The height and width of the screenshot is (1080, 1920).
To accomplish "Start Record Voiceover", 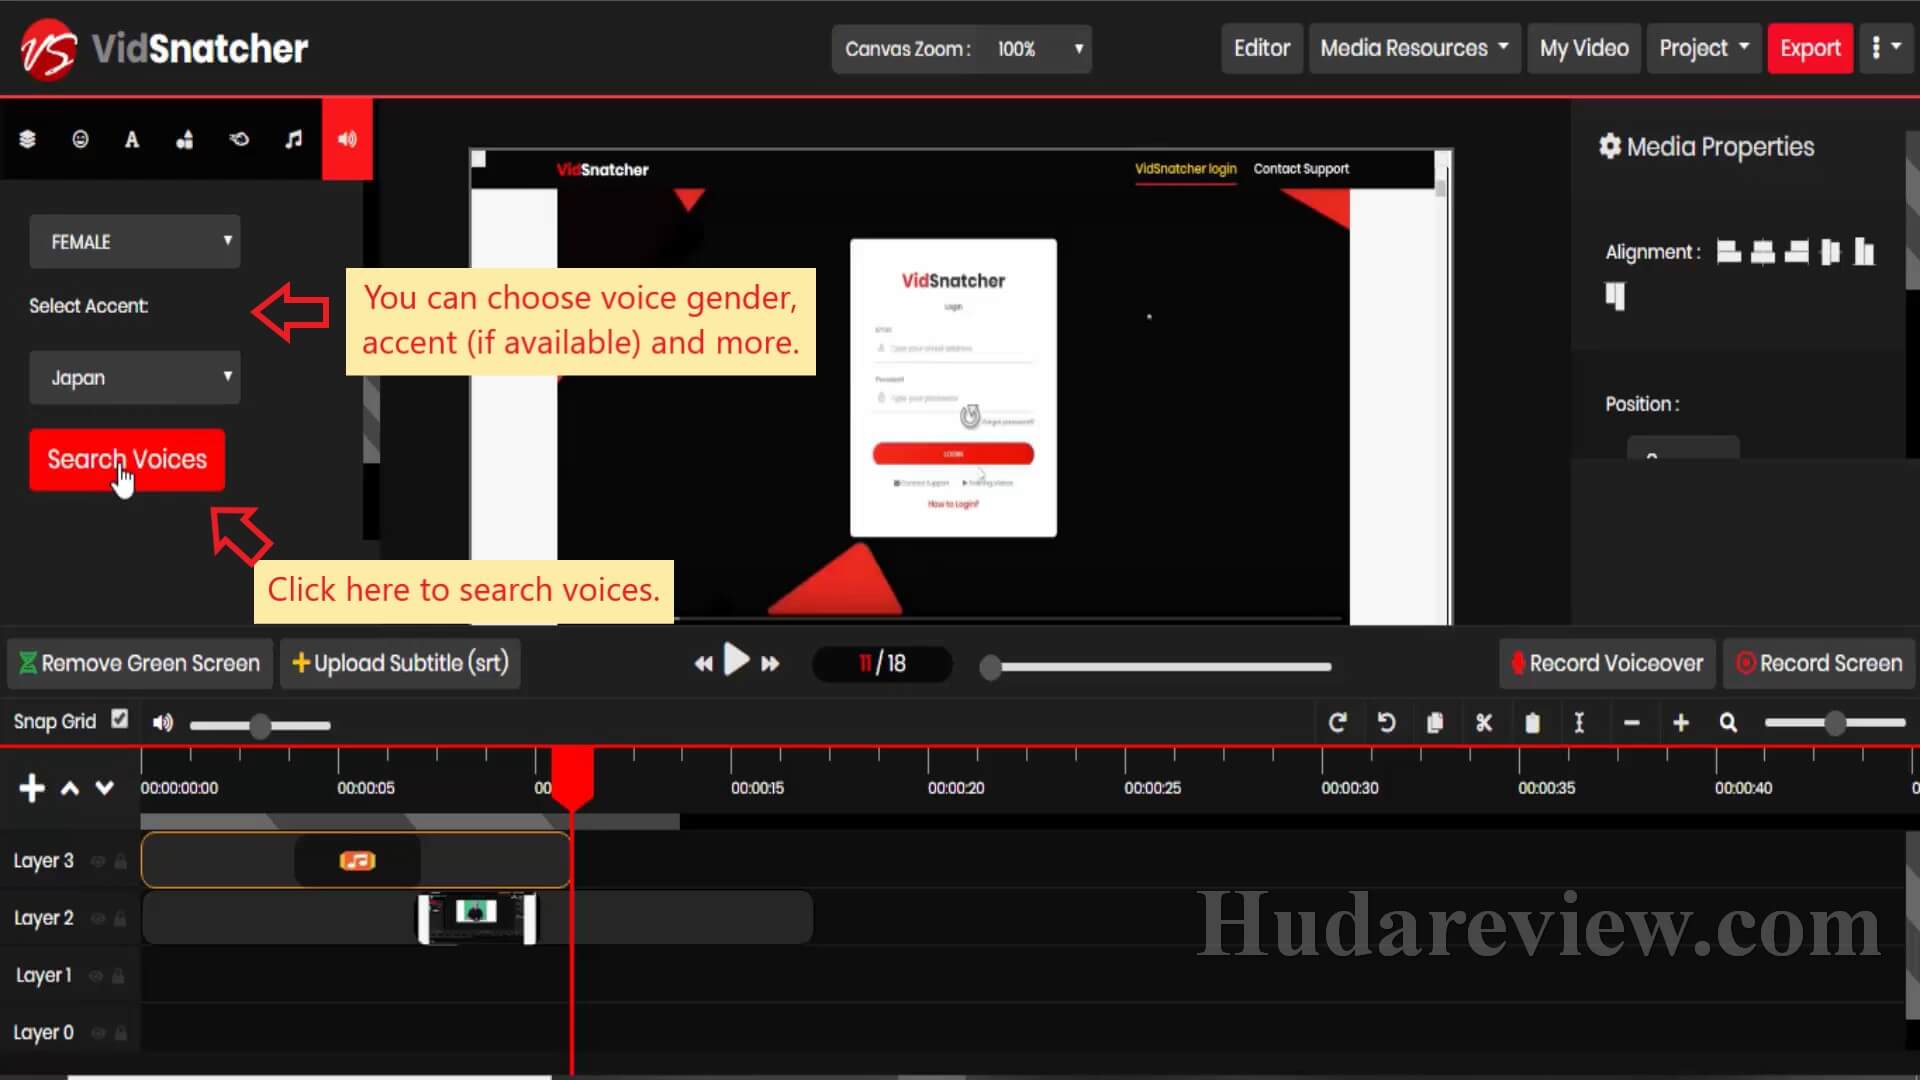I will 1607,663.
